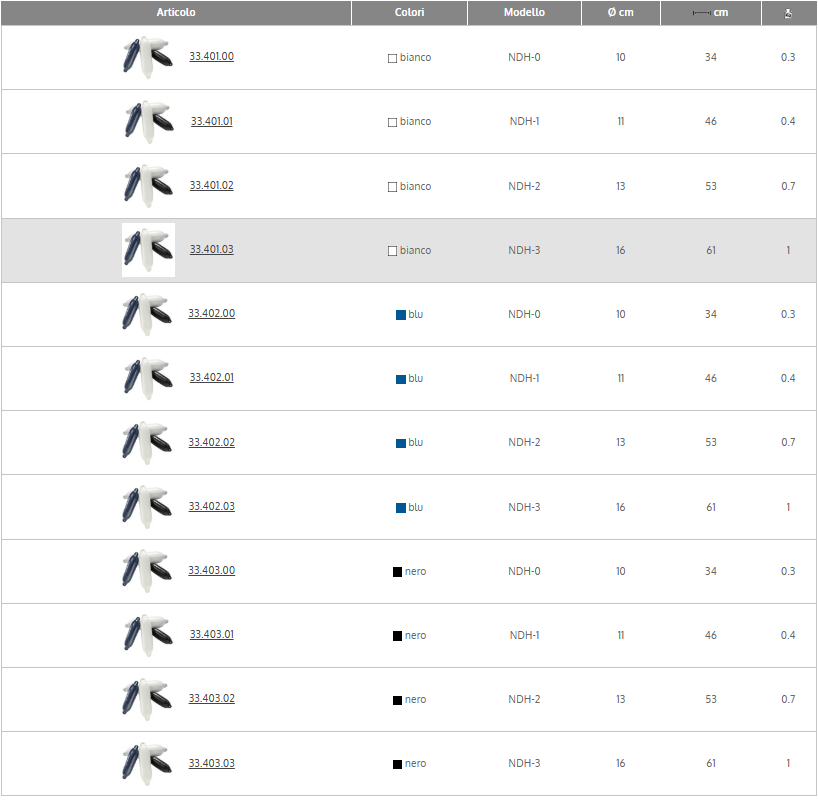Click the fender image for article 33.401.00

147,57
